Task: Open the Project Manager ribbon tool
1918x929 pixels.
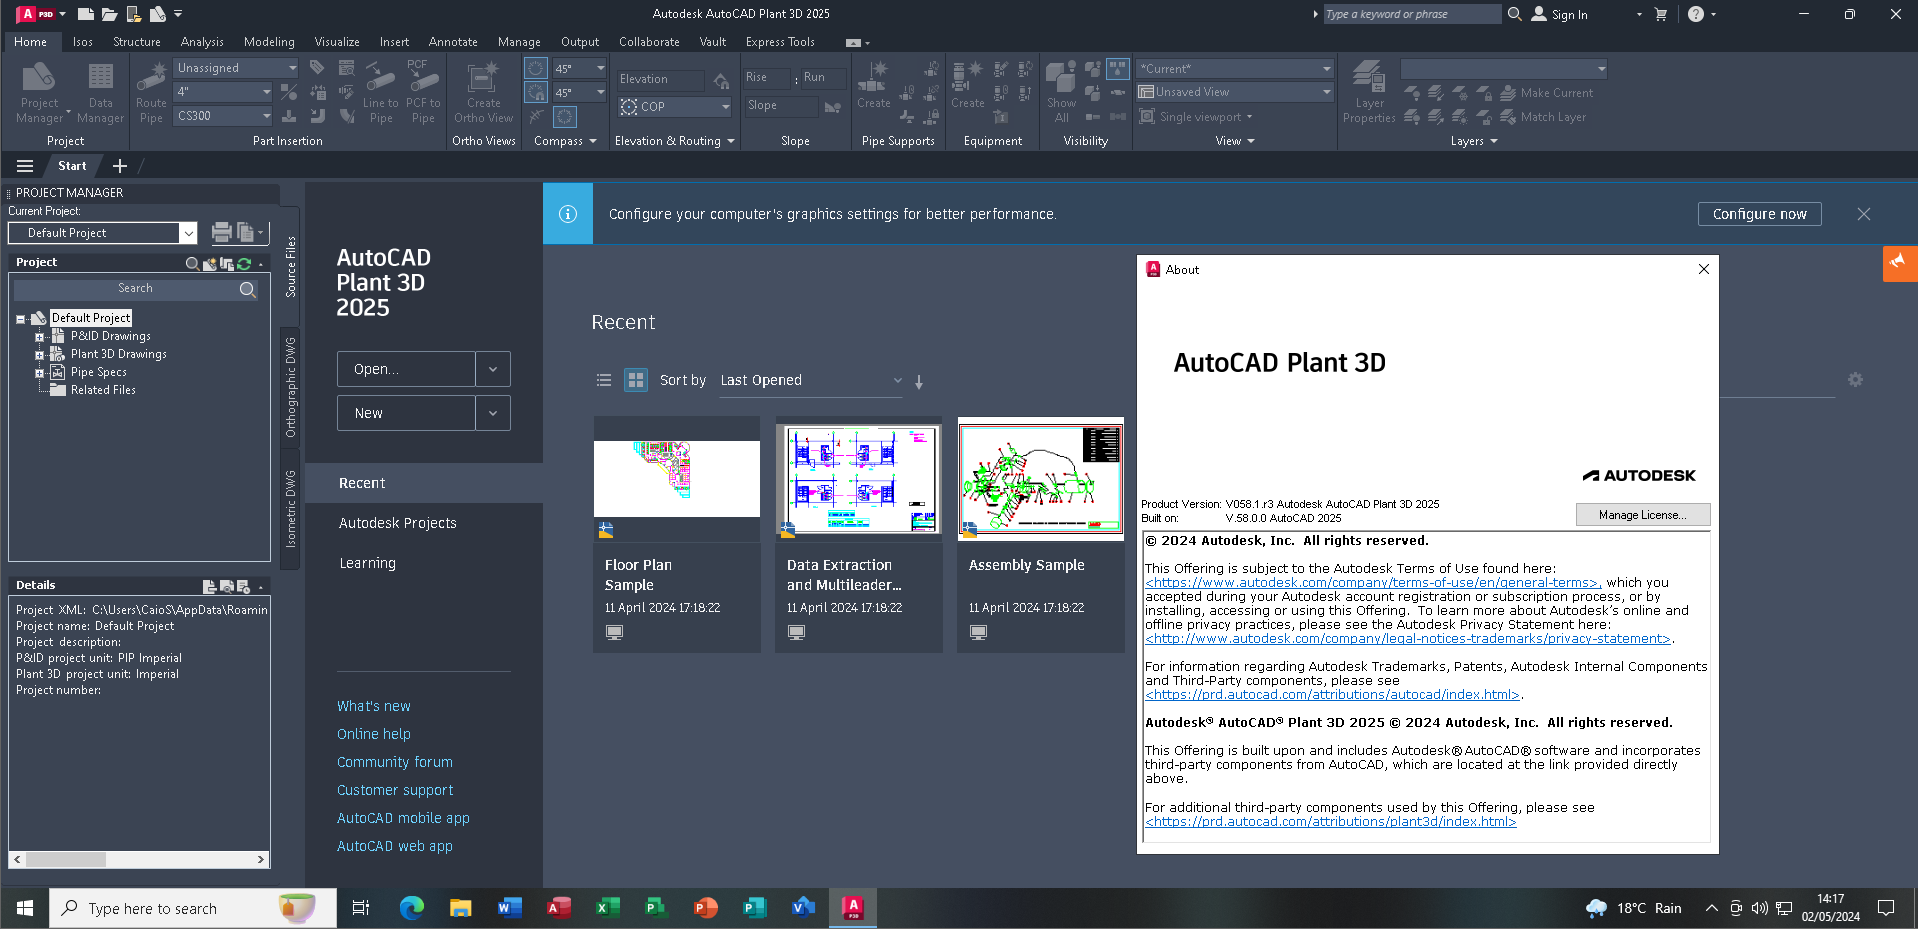Action: [40, 92]
